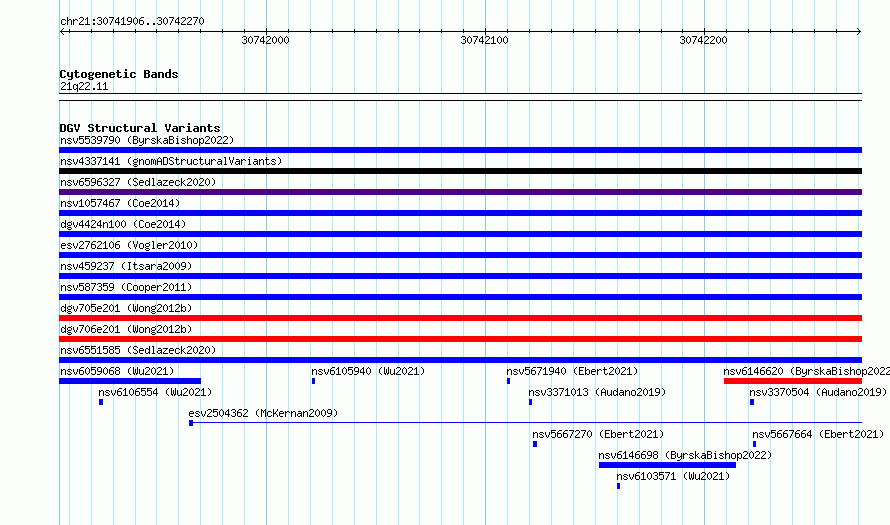Click dgv706e201 (Wong2012b) label

[x=126, y=329]
